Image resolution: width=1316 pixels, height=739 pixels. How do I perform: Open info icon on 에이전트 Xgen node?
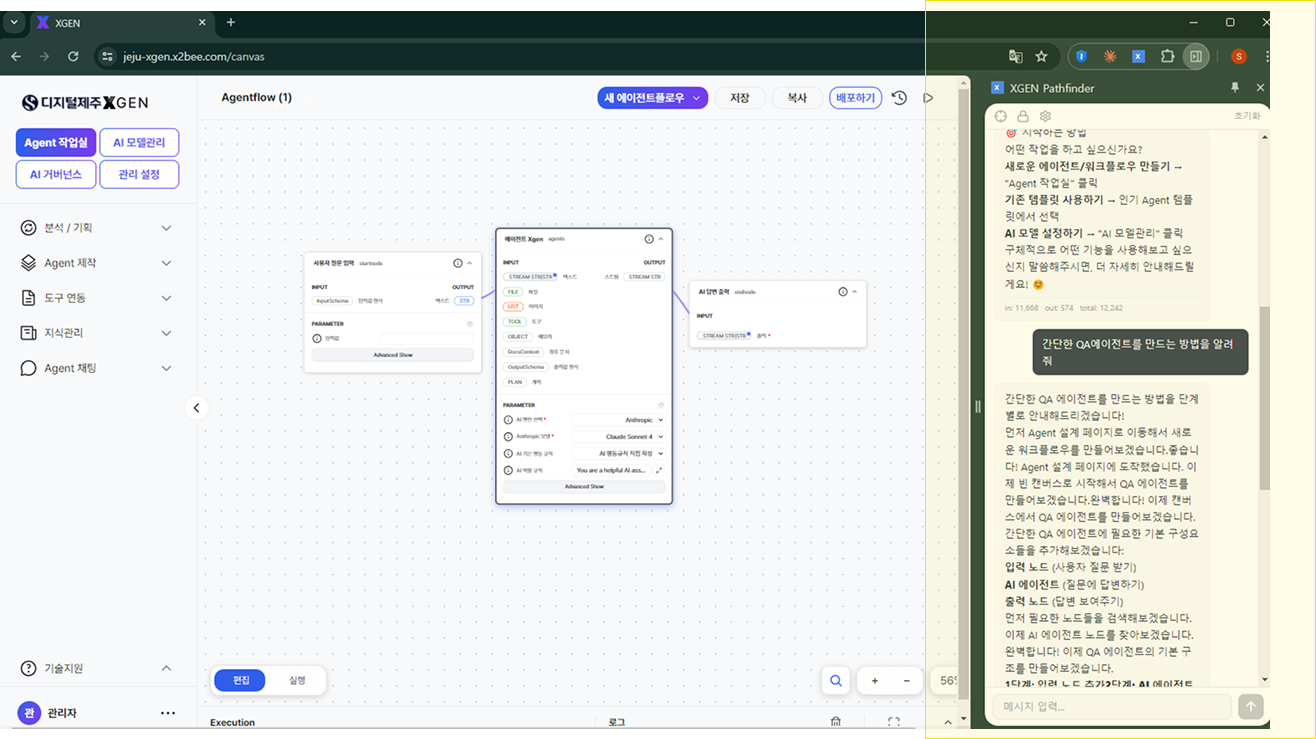648,239
